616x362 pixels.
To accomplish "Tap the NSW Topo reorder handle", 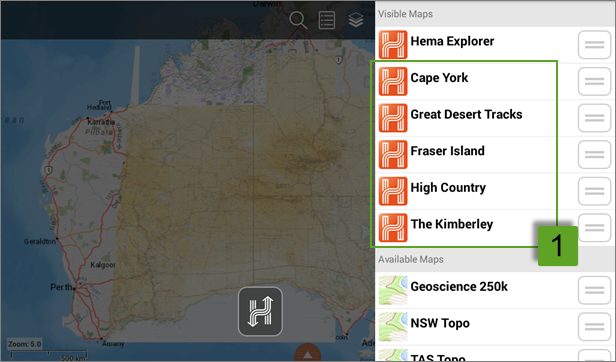I will [x=594, y=327].
